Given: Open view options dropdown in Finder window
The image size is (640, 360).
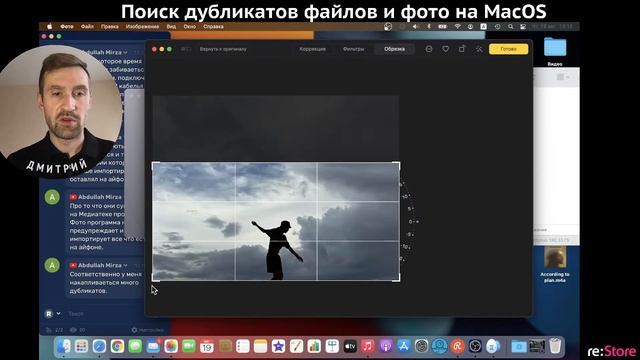Looking at the screenshot, I should [x=563, y=77].
